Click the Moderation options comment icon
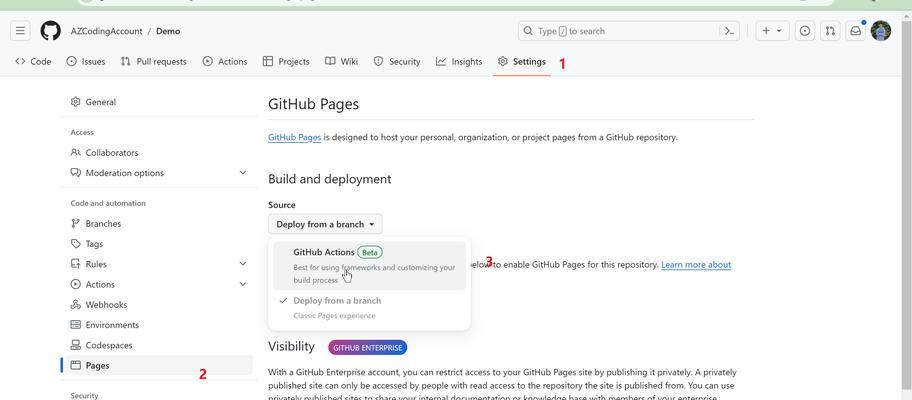912x400 pixels. 75,173
